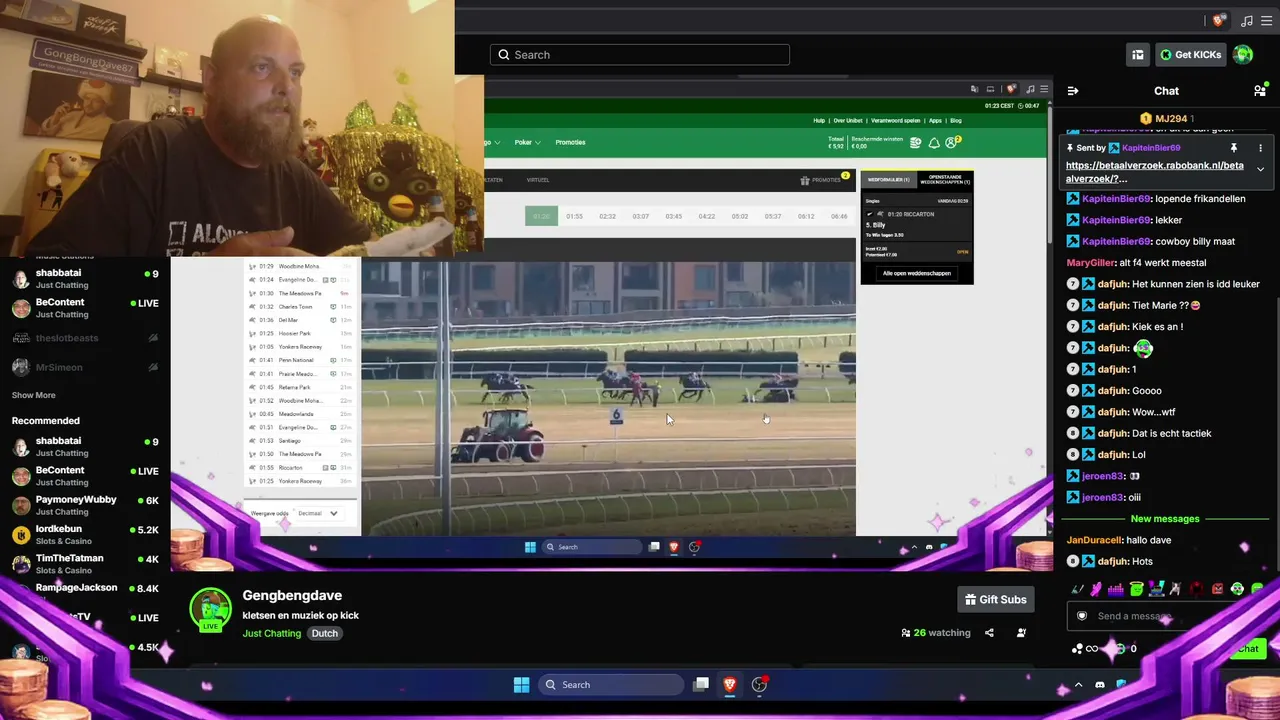Open the profile avatar menu
The width and height of the screenshot is (1280, 720).
point(1243,55)
